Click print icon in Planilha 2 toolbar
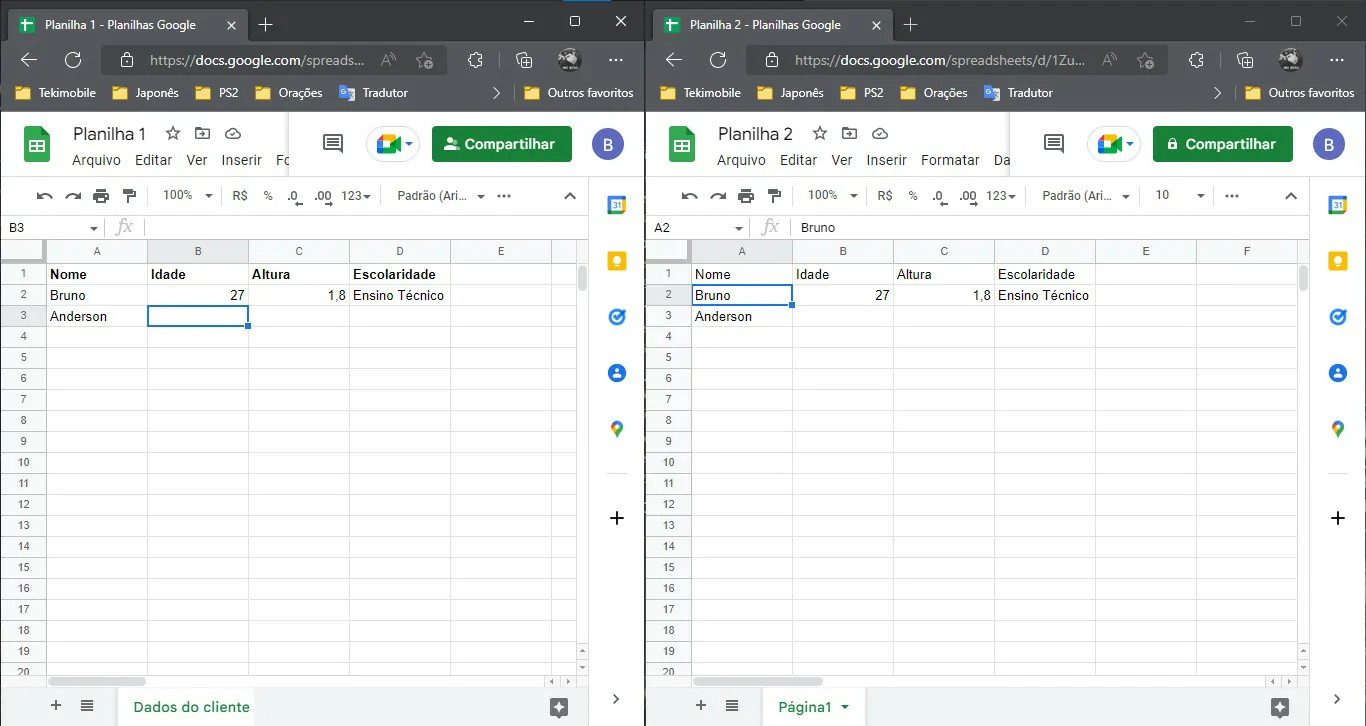This screenshot has height=726, width=1366. 745,196
